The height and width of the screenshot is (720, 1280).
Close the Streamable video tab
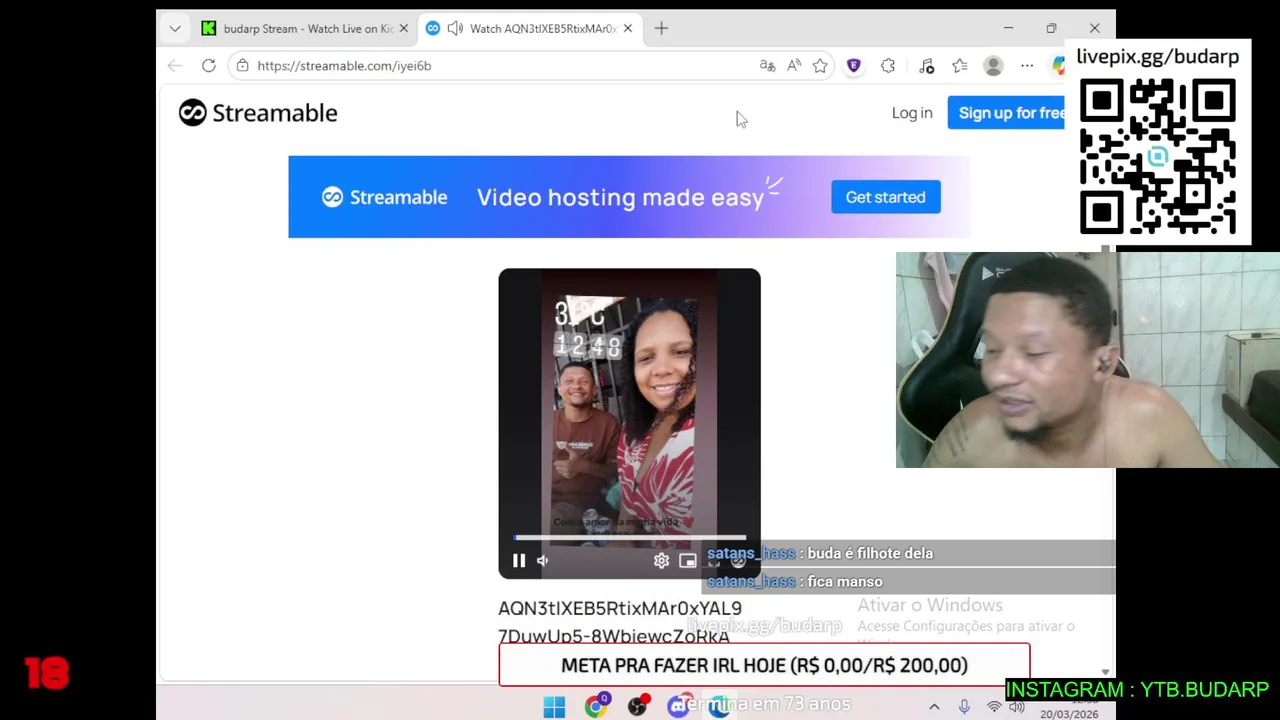point(628,28)
